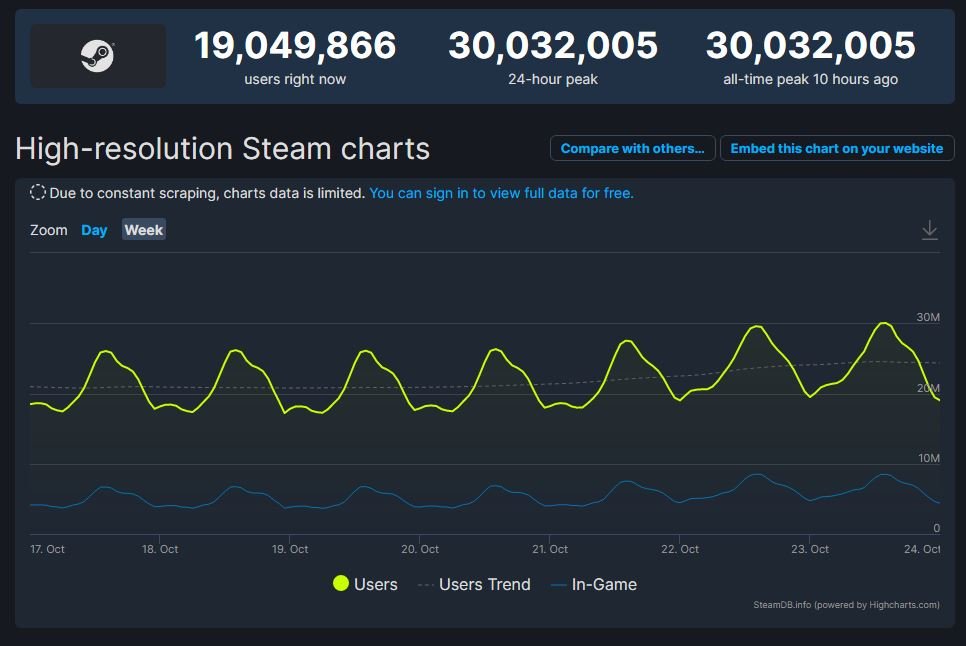This screenshot has height=646, width=966.
Task: Click Embed this chart on your website
Action: 836,148
